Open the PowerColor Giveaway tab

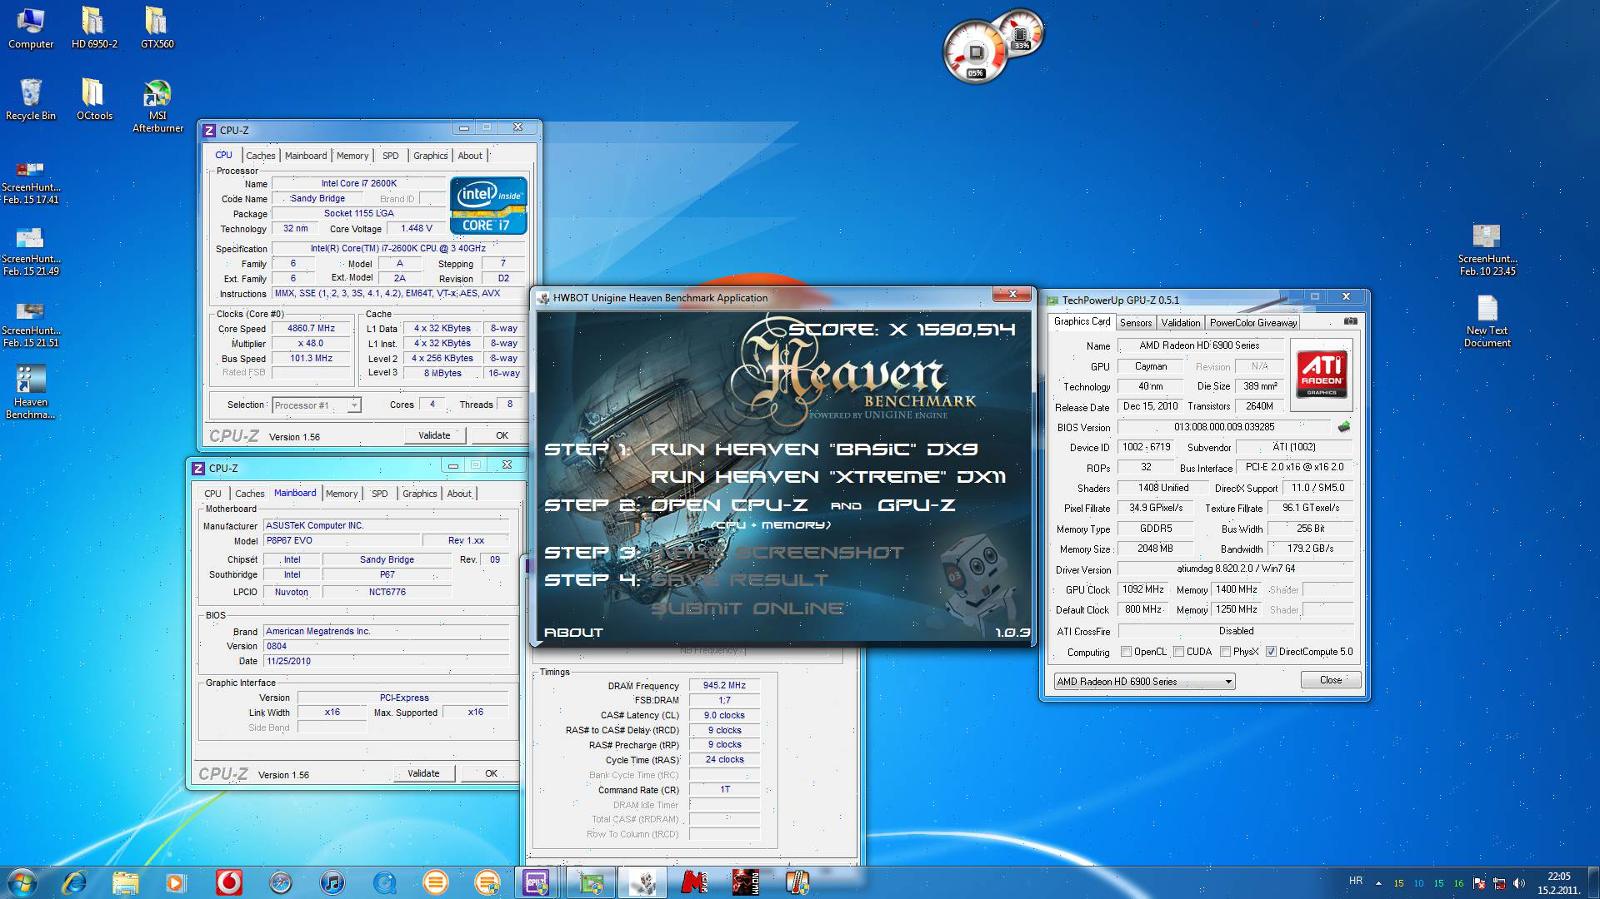(1253, 322)
